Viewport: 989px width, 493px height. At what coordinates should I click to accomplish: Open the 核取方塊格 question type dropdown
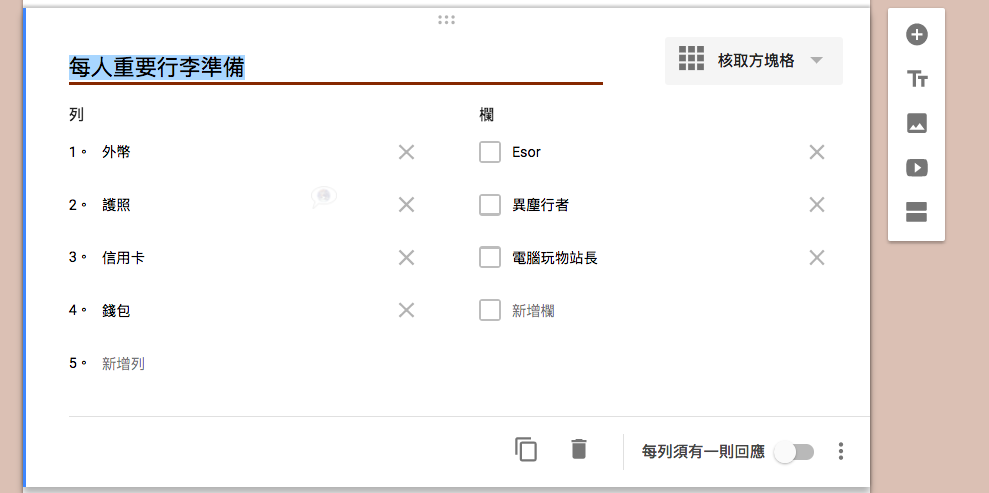(x=754, y=61)
